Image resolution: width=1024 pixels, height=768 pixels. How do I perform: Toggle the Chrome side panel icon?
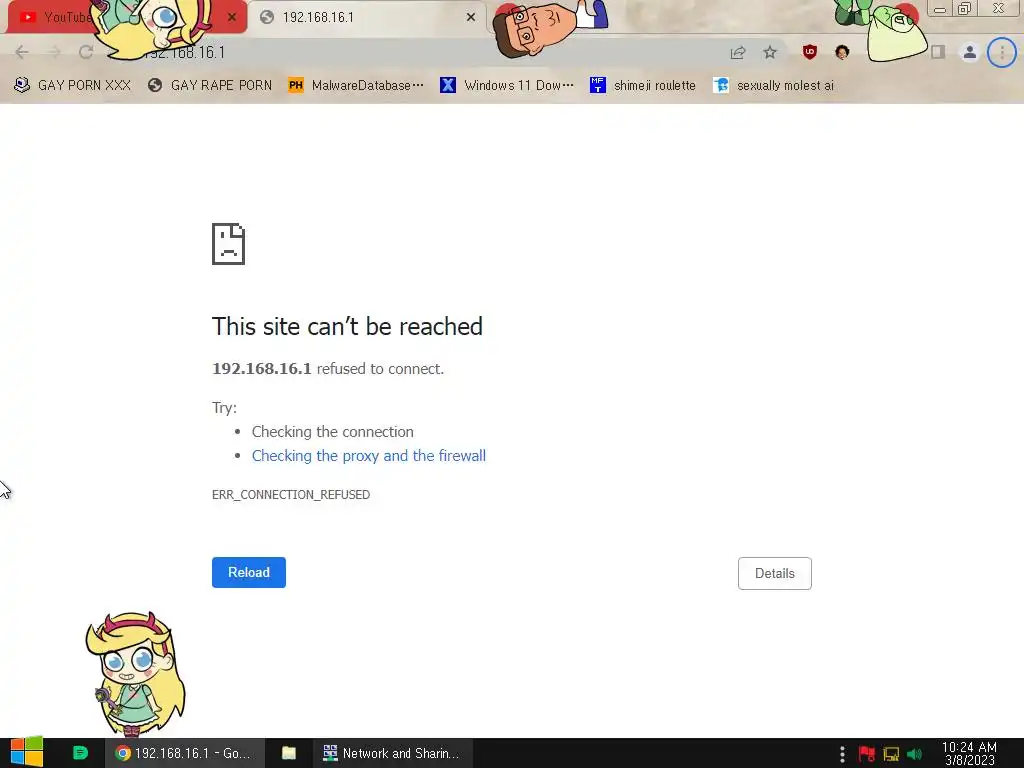point(938,52)
